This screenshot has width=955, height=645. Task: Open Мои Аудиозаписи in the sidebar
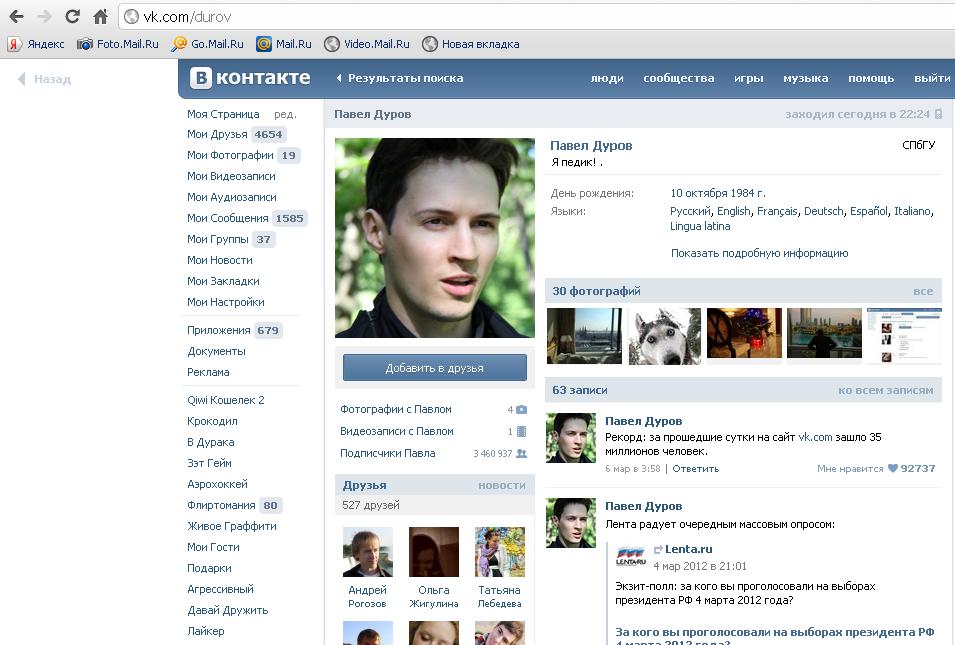pos(232,197)
